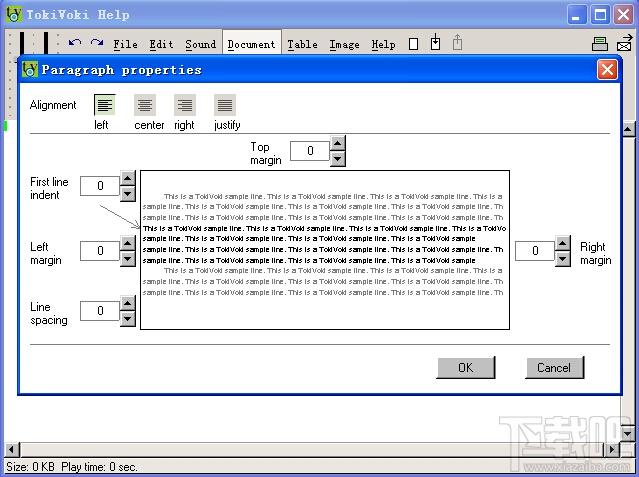This screenshot has height=477, width=639.
Task: Select the justify alignment icon
Action: tap(225, 105)
